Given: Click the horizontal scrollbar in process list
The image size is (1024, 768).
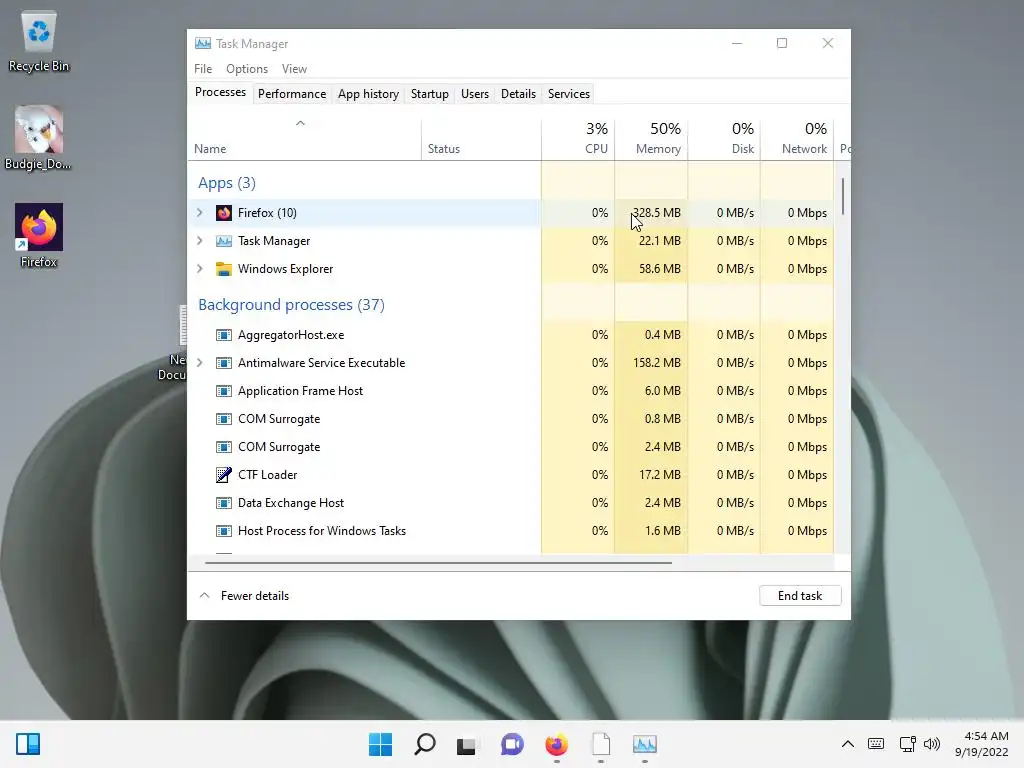Looking at the screenshot, I should click(x=438, y=562).
